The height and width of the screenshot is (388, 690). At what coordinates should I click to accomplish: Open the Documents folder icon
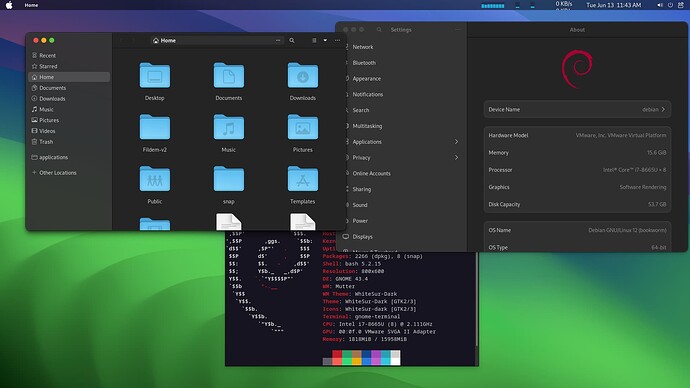point(228,76)
